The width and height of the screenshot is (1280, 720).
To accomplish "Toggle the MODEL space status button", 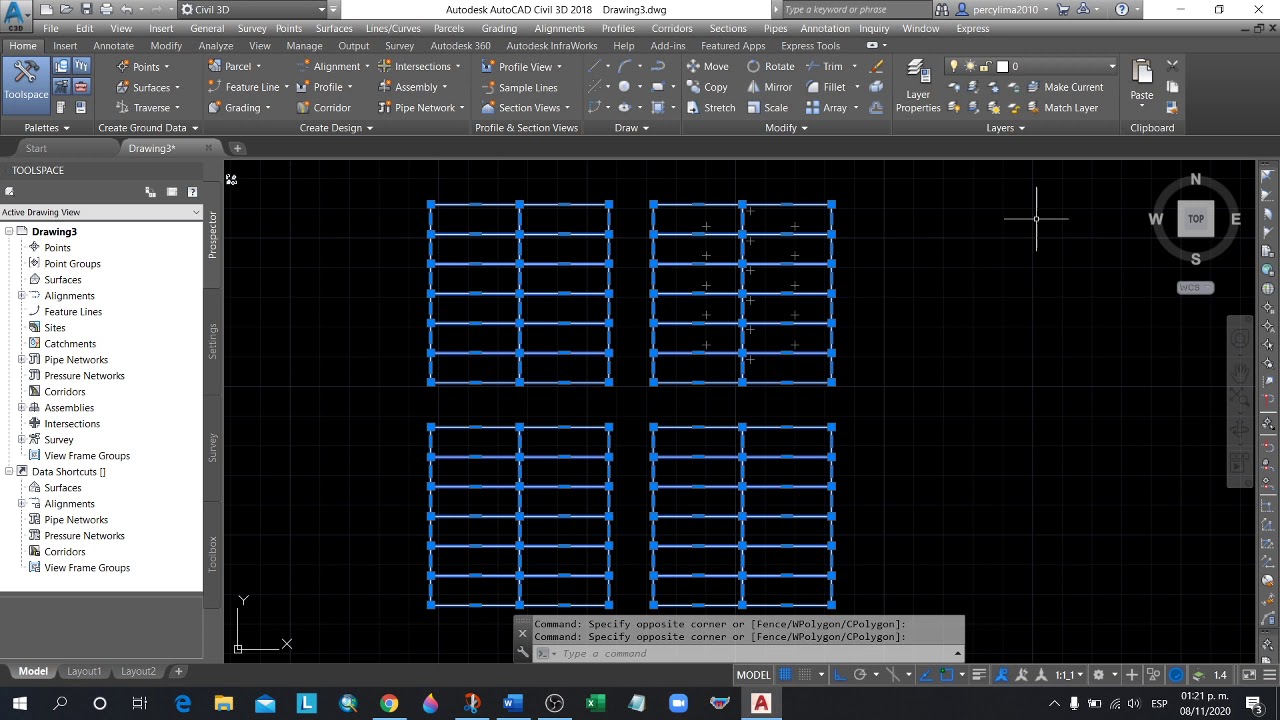I will point(753,675).
